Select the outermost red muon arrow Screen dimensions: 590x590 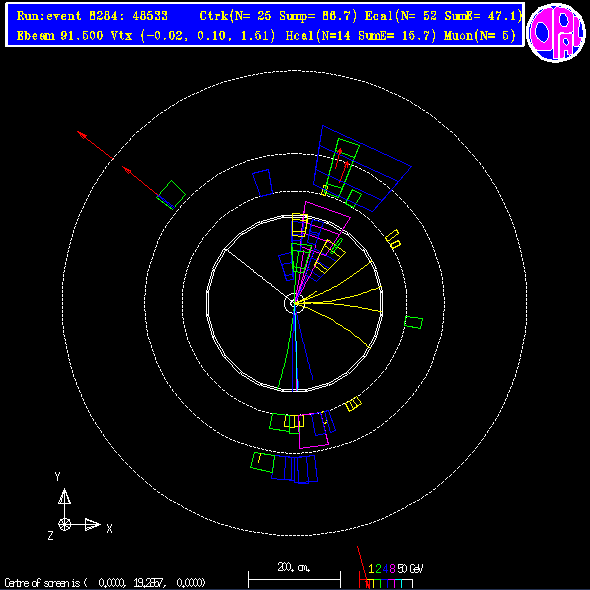click(95, 145)
